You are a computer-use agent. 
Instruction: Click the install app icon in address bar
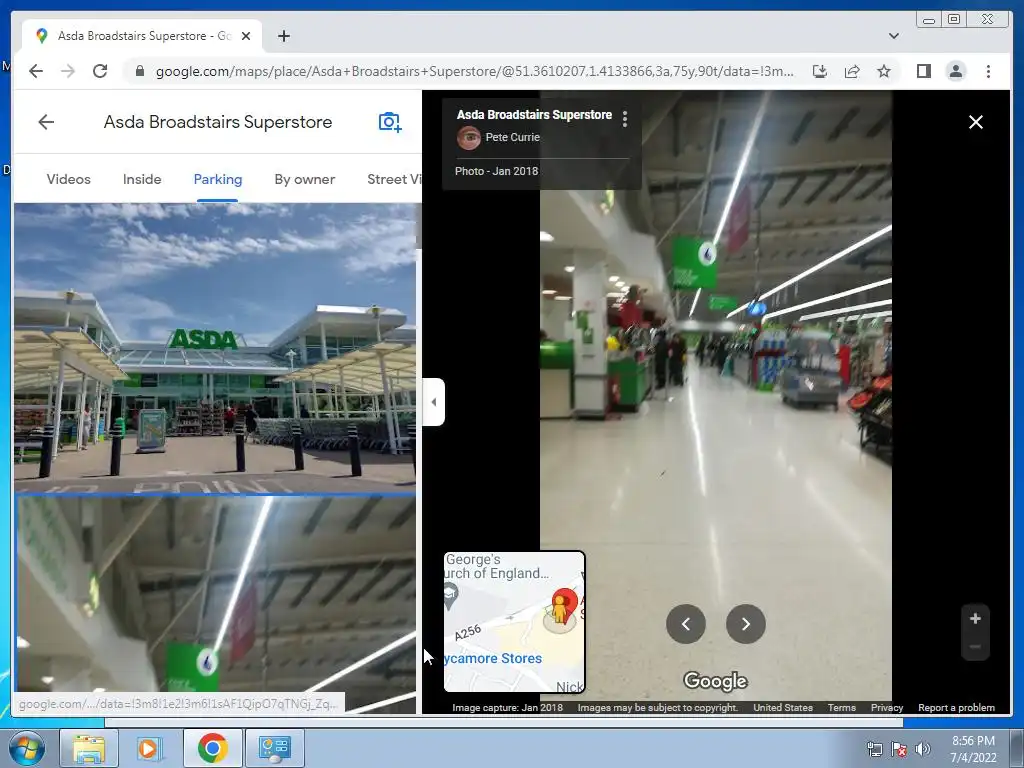tap(820, 71)
